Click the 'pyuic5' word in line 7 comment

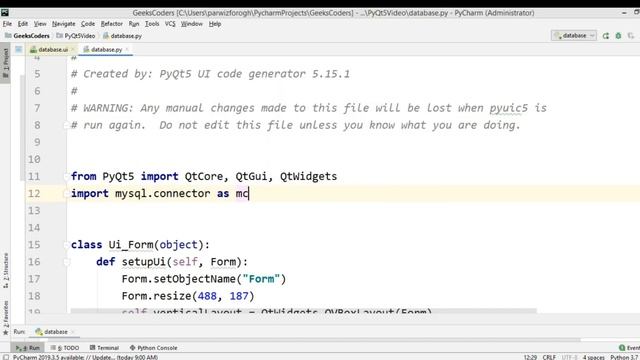[508, 108]
